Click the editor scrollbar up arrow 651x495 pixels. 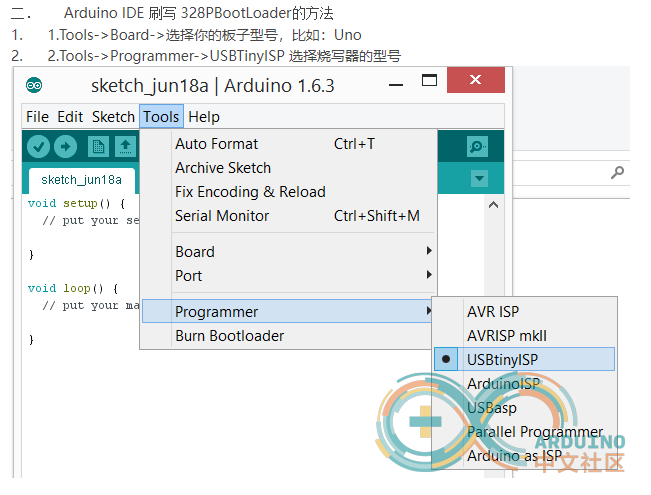[x=492, y=205]
